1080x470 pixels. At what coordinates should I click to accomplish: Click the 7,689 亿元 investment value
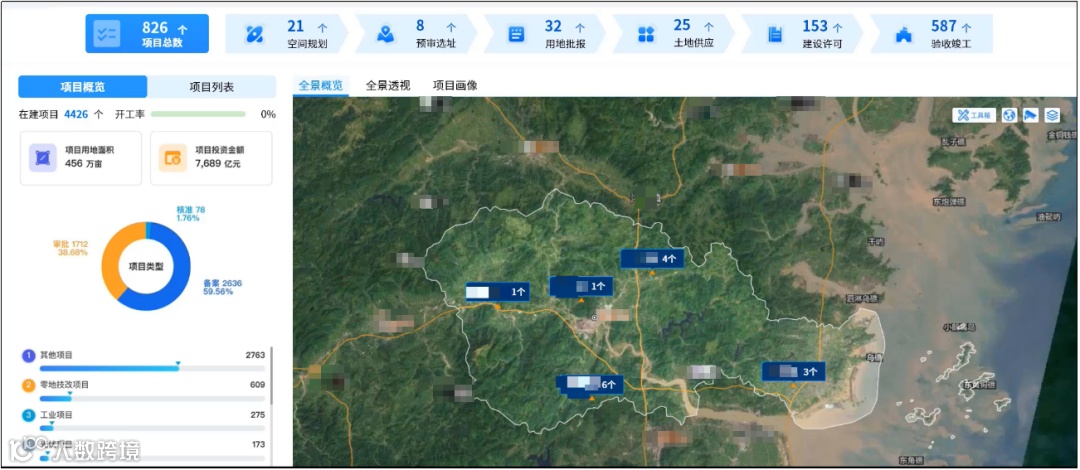(x=217, y=164)
